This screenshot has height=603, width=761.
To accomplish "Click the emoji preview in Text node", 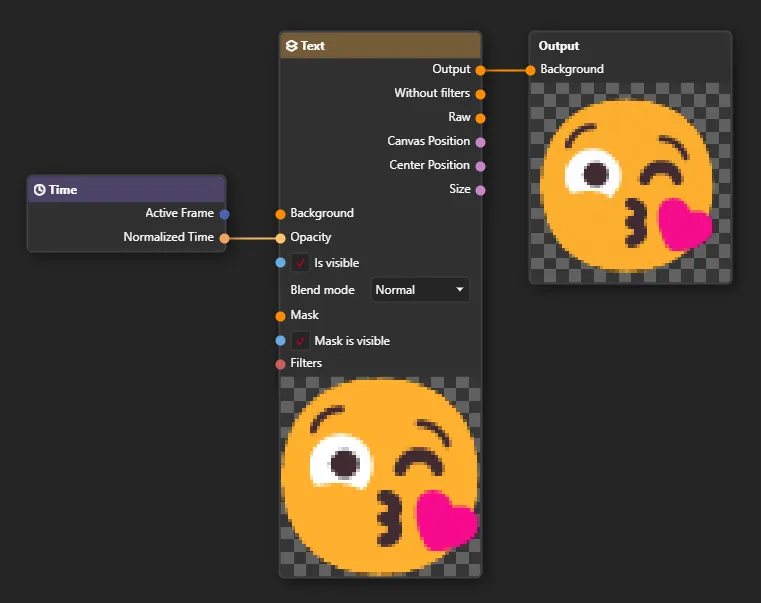I will pos(380,477).
